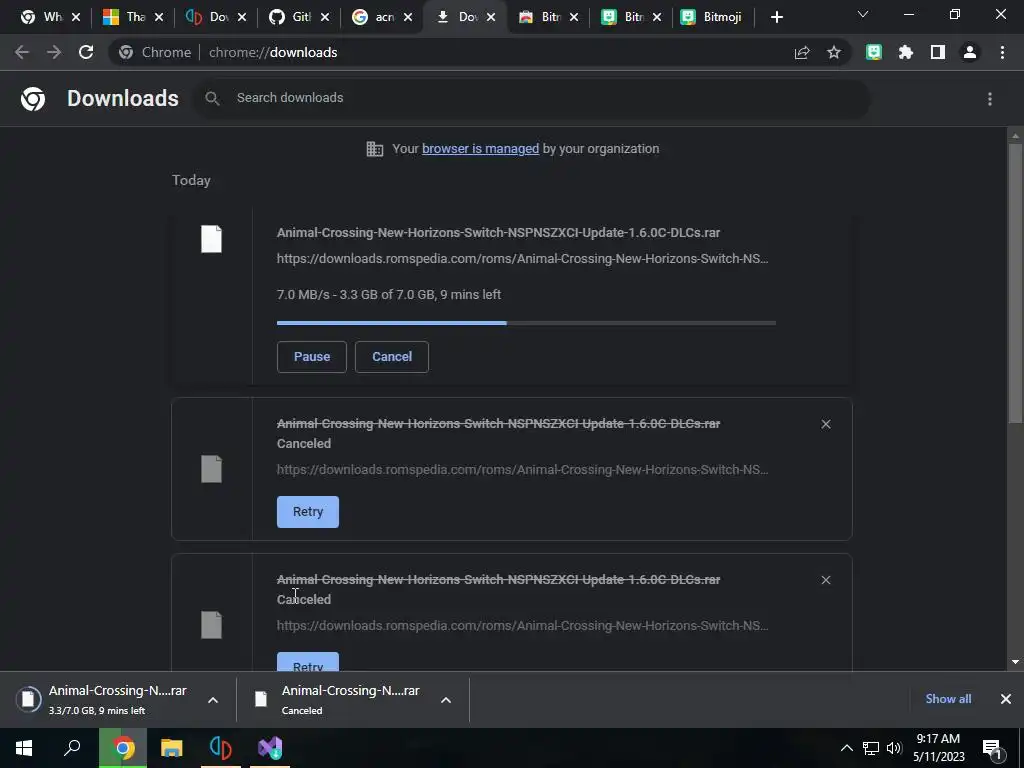Viewport: 1024px width, 768px height.
Task: Open the Extensions puzzle-piece menu
Action: pyautogui.click(x=906, y=52)
